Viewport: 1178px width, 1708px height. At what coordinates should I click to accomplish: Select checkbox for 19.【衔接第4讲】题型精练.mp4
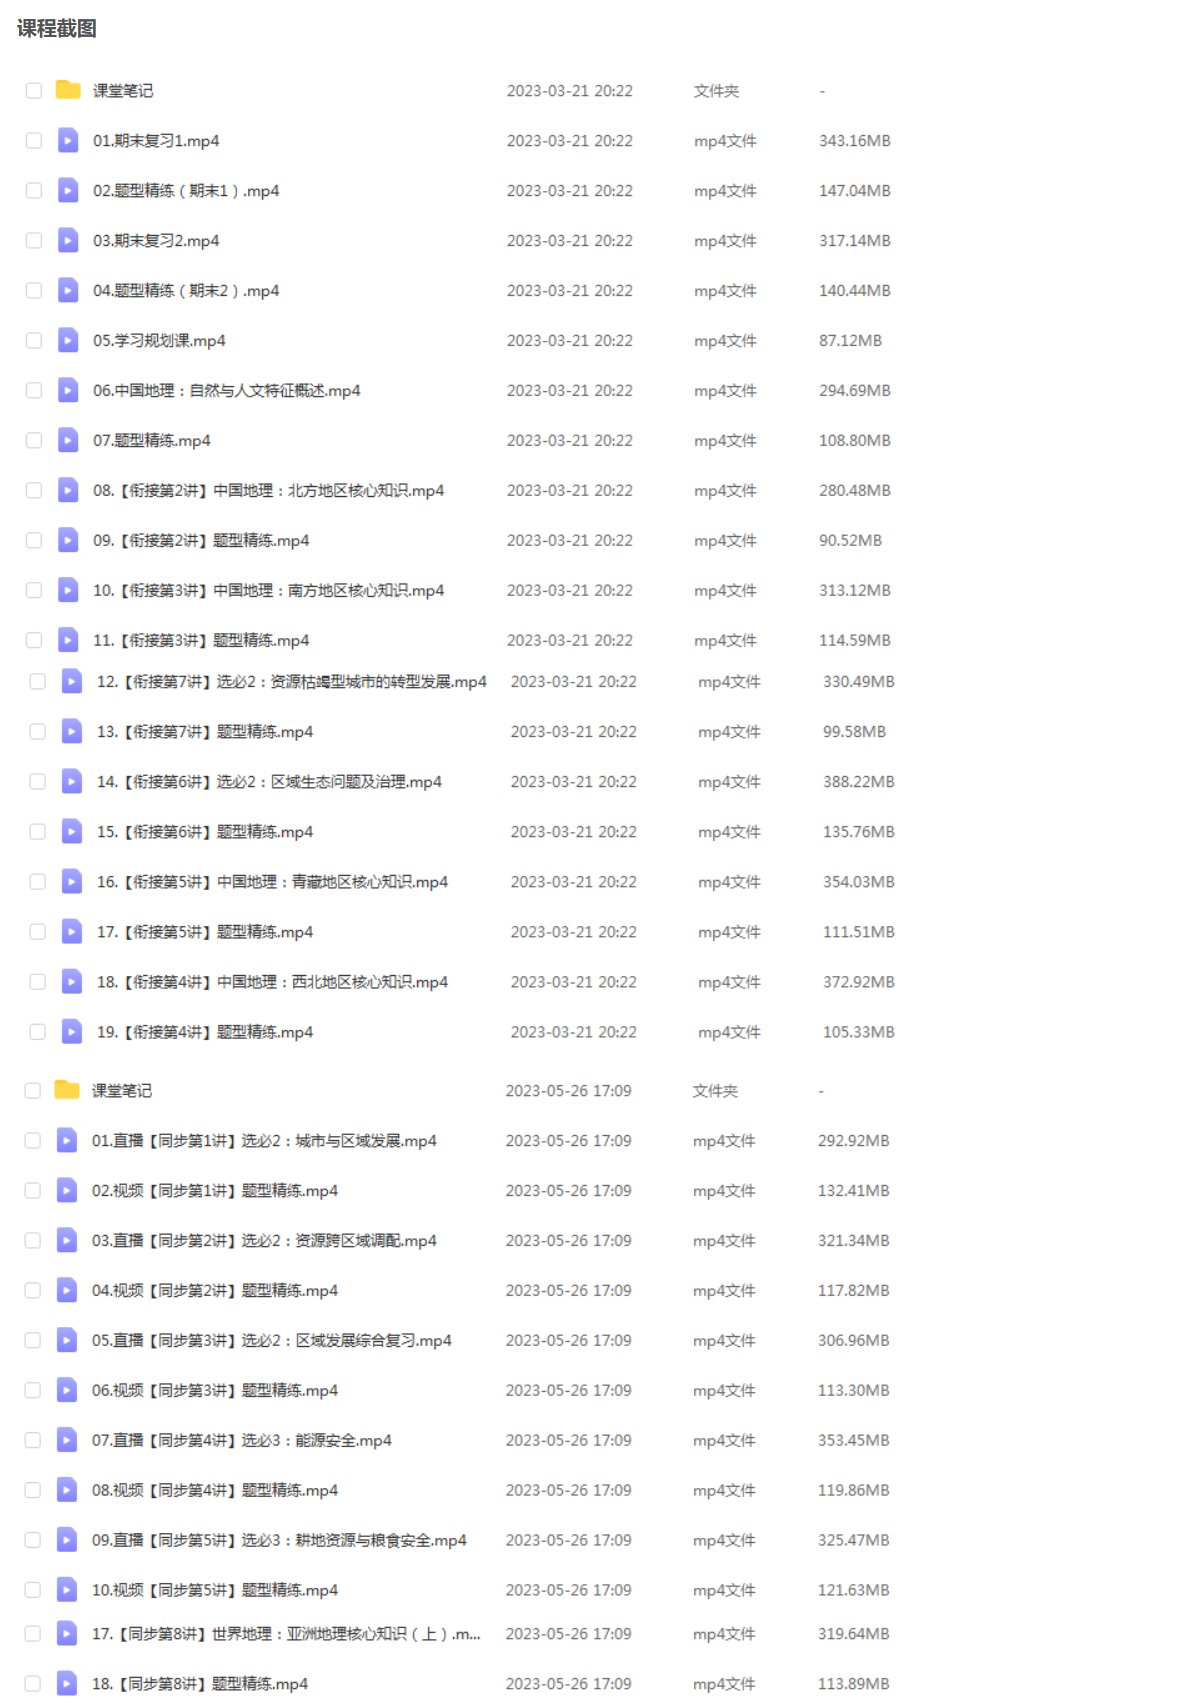point(38,1031)
